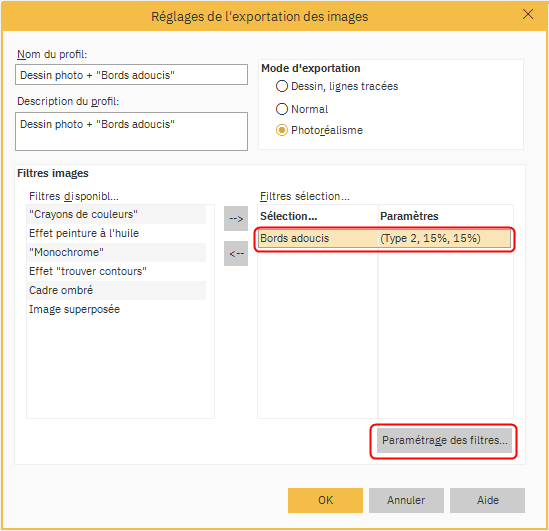
Task: Confirm with the OK button
Action: pyautogui.click(x=325, y=500)
